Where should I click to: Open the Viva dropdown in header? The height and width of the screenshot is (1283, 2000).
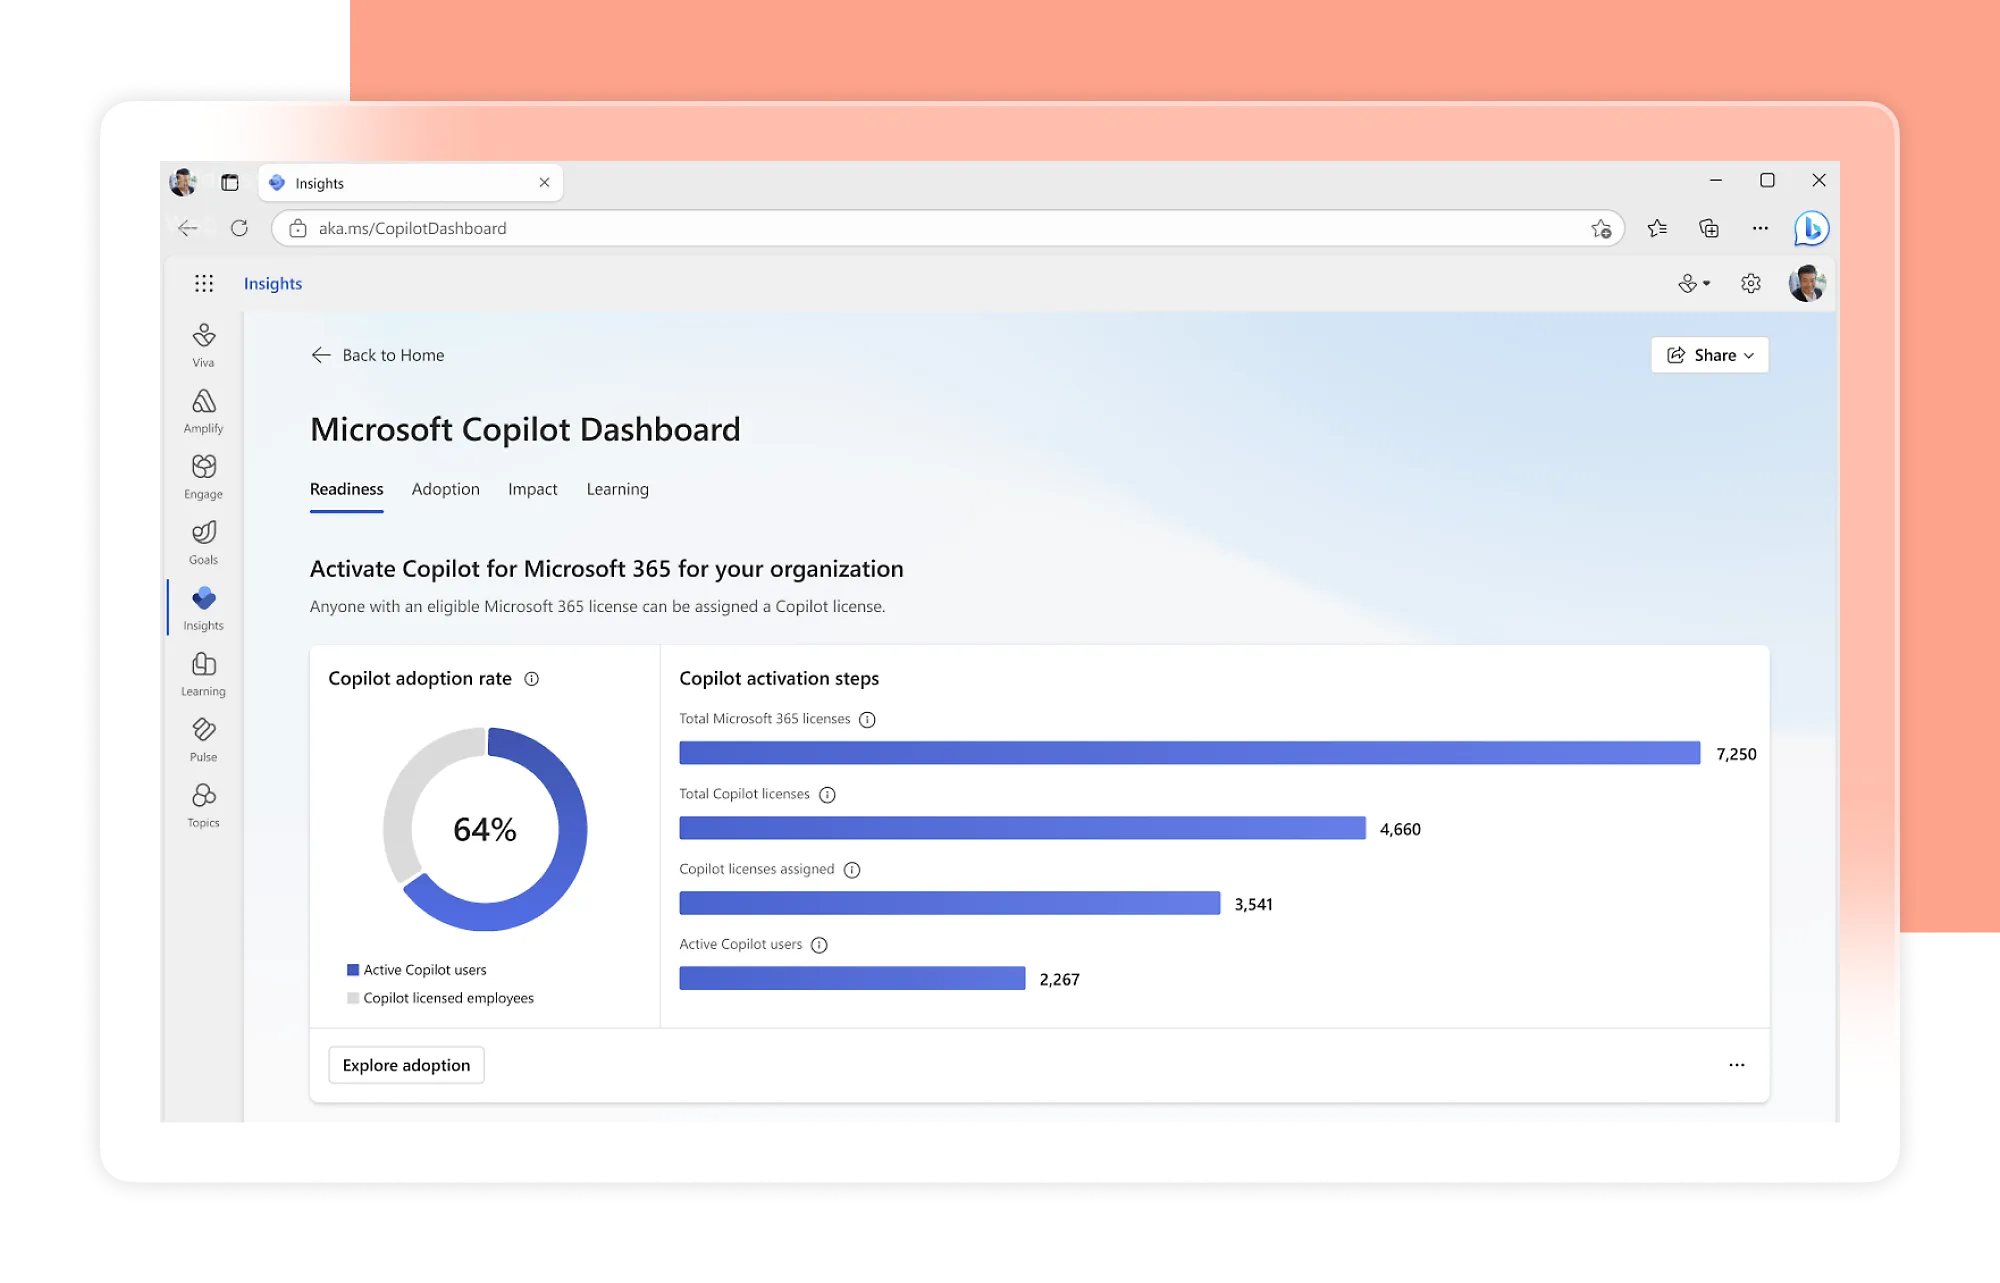click(x=1693, y=284)
